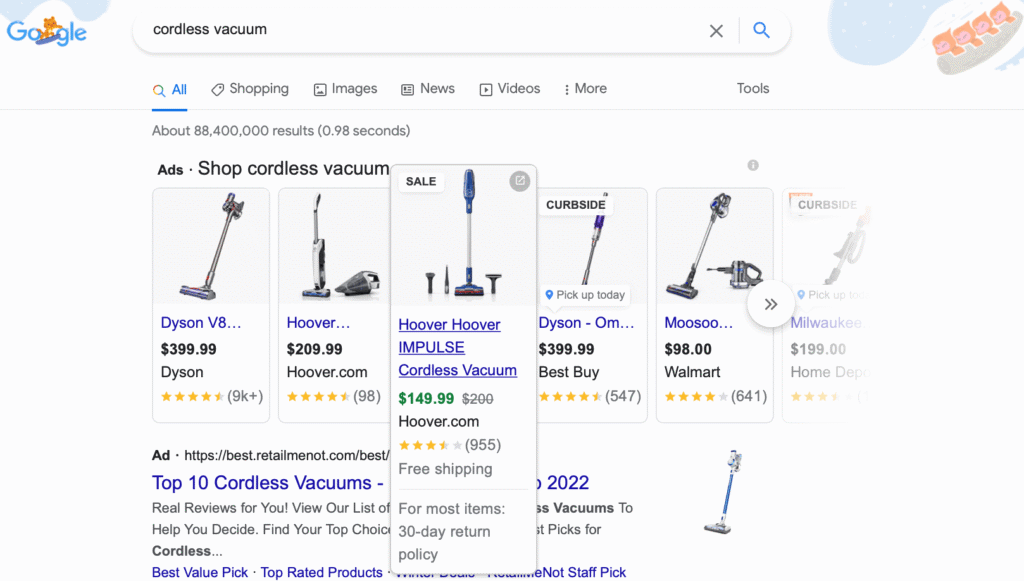Open the ads info icon

[x=752, y=164]
